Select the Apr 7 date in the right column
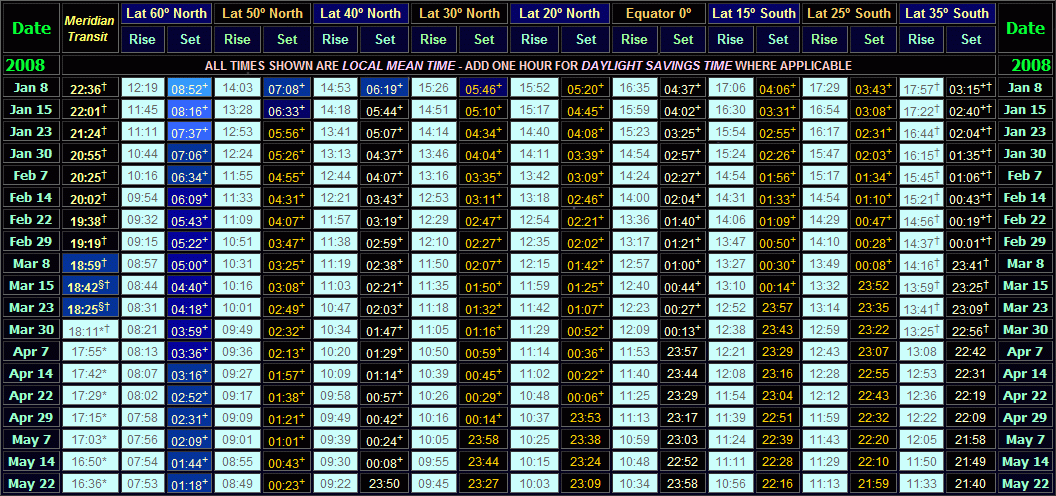Viewport: 1056px width, 496px height. (1025, 352)
